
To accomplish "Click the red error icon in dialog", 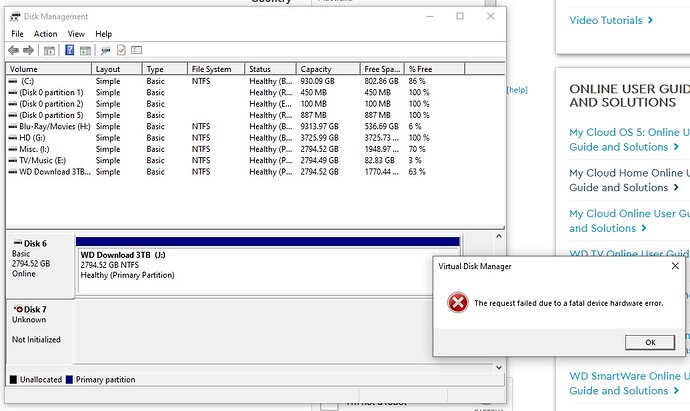I will (458, 303).
